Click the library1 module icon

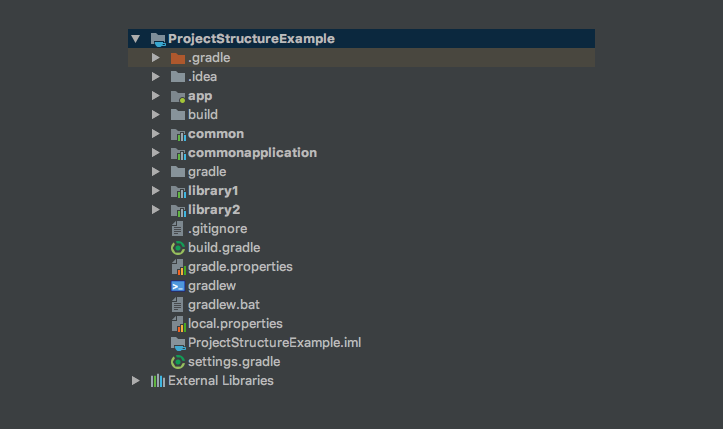point(178,191)
